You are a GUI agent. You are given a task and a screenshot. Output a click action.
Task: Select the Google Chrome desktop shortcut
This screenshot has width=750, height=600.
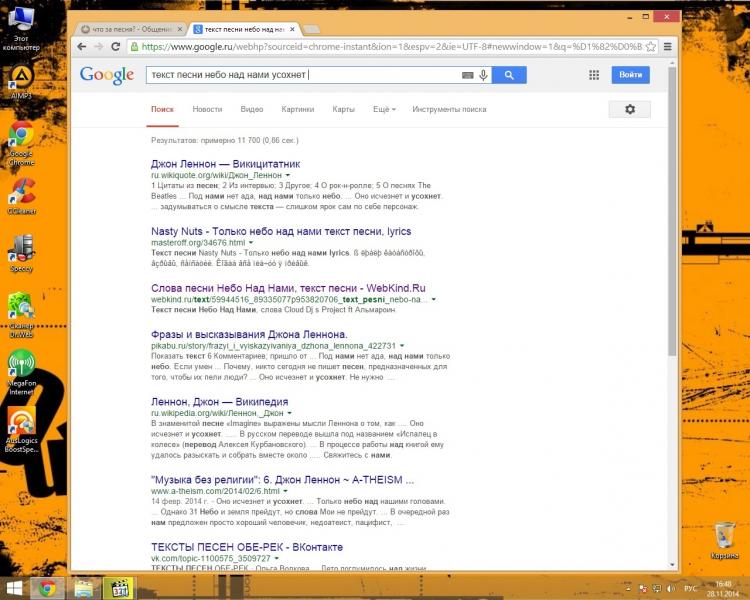point(22,144)
